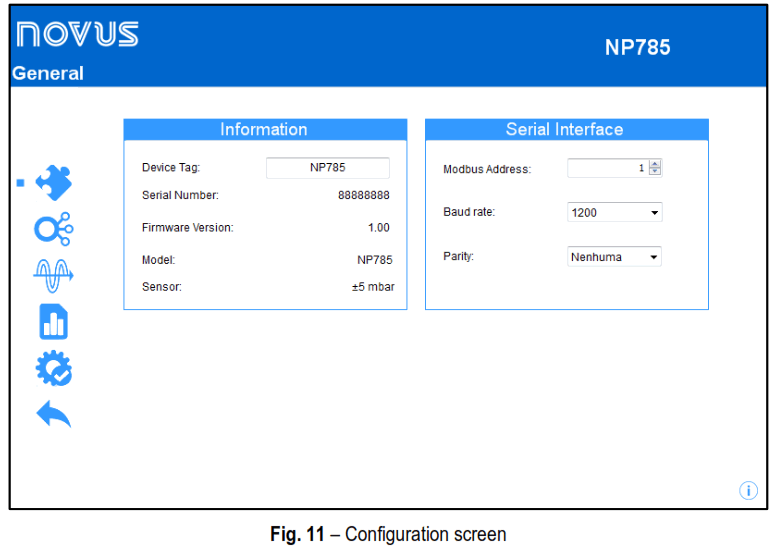772x549 pixels.
Task: Open the sine wave signal icon
Action: (x=54, y=275)
